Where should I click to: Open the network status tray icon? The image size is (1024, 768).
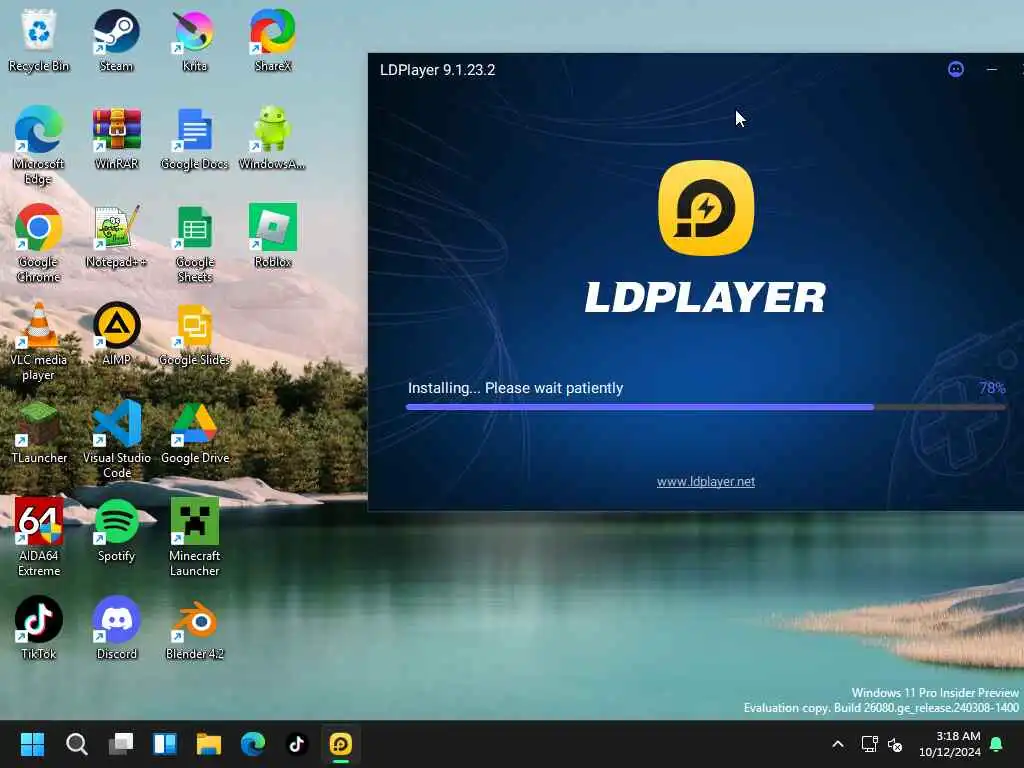pyautogui.click(x=869, y=744)
